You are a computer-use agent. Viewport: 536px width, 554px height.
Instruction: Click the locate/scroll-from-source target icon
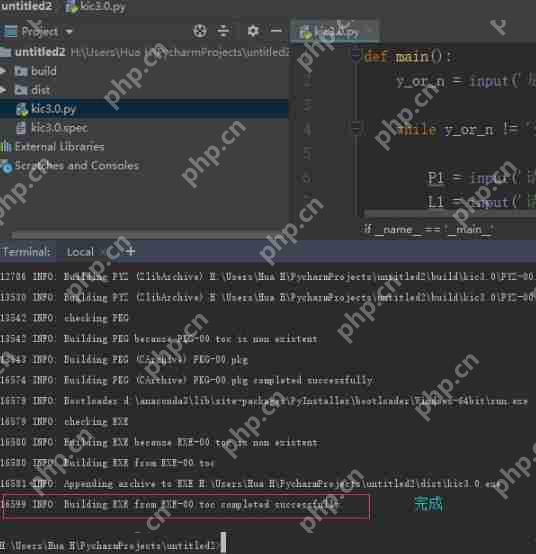pyautogui.click(x=200, y=31)
